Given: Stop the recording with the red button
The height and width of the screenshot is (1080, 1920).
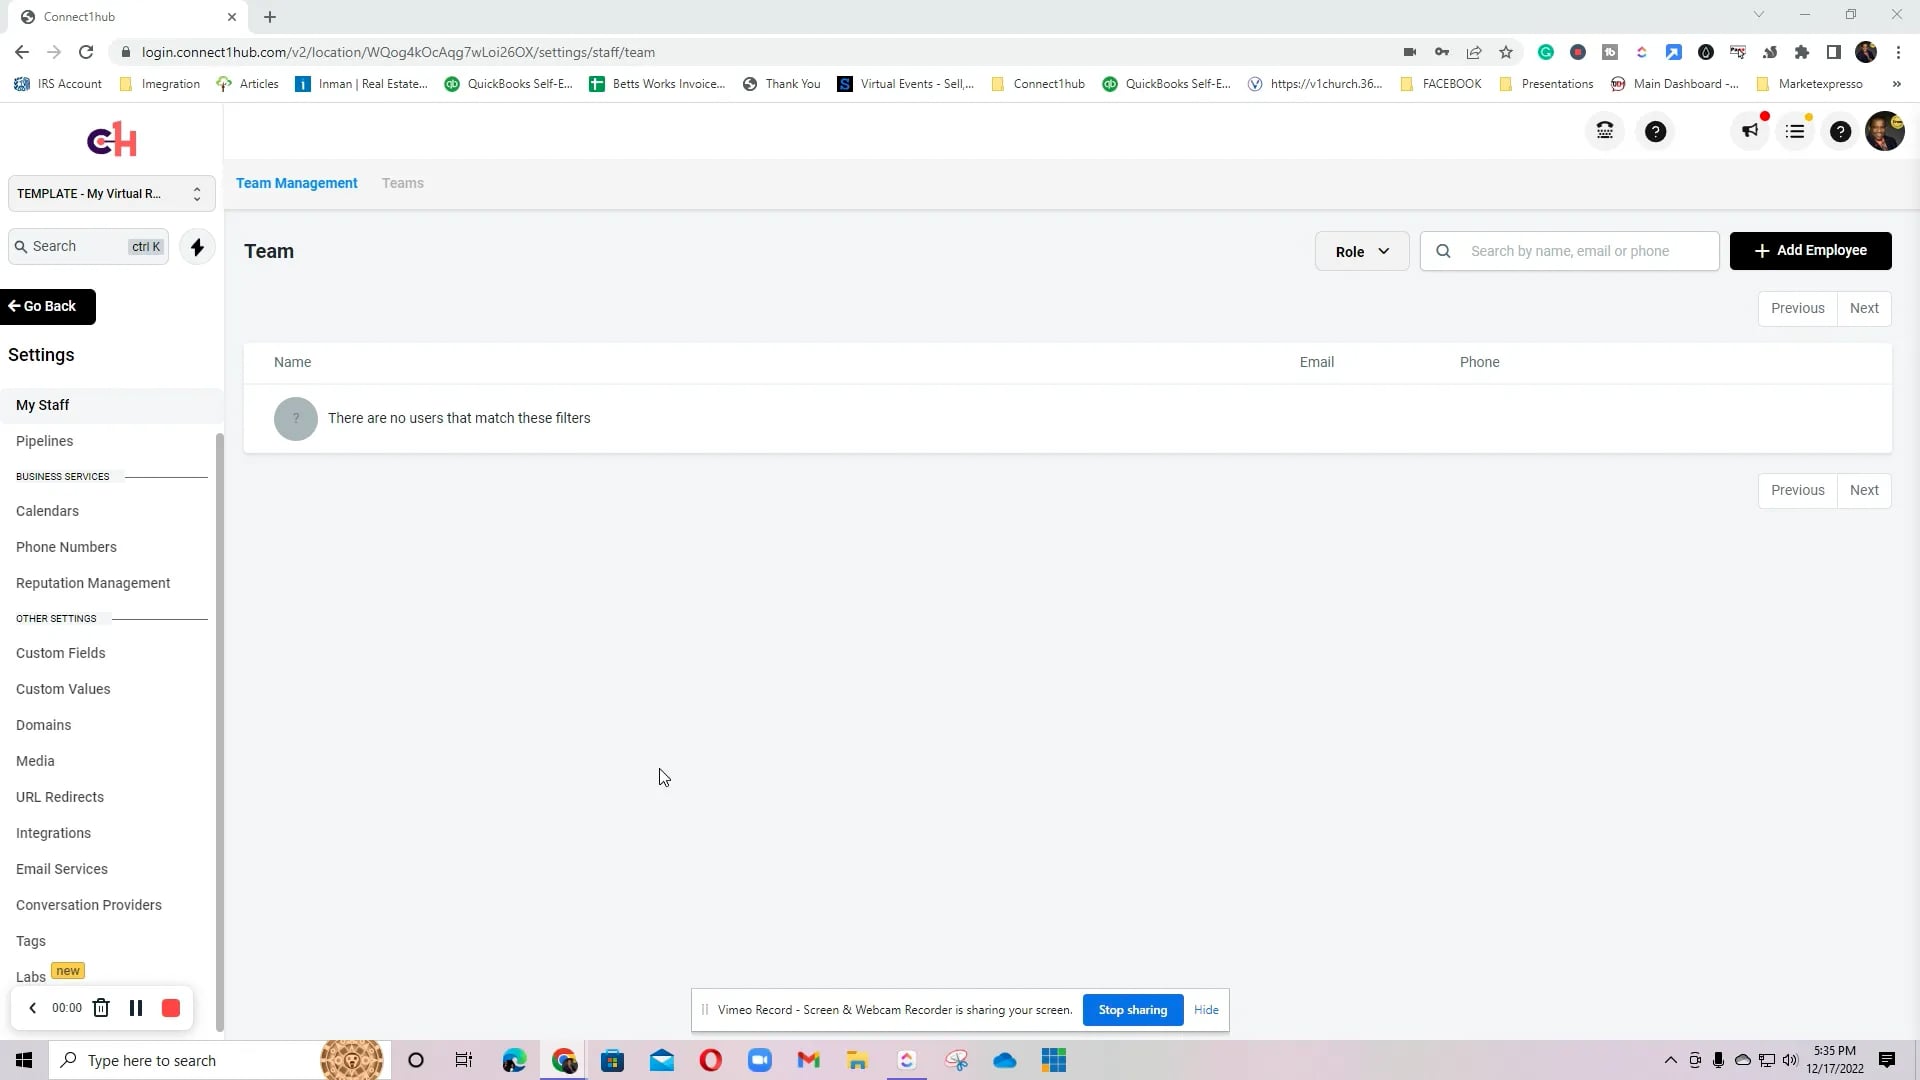Looking at the screenshot, I should tap(170, 1008).
